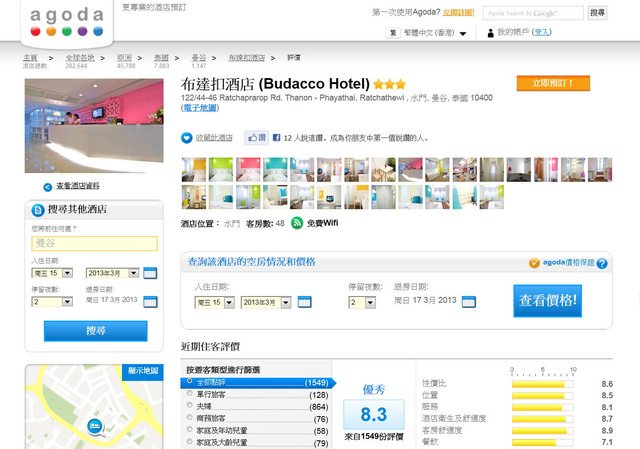The image size is (640, 449).
Task: Click 查看酒店資料 link
Action: [78, 186]
